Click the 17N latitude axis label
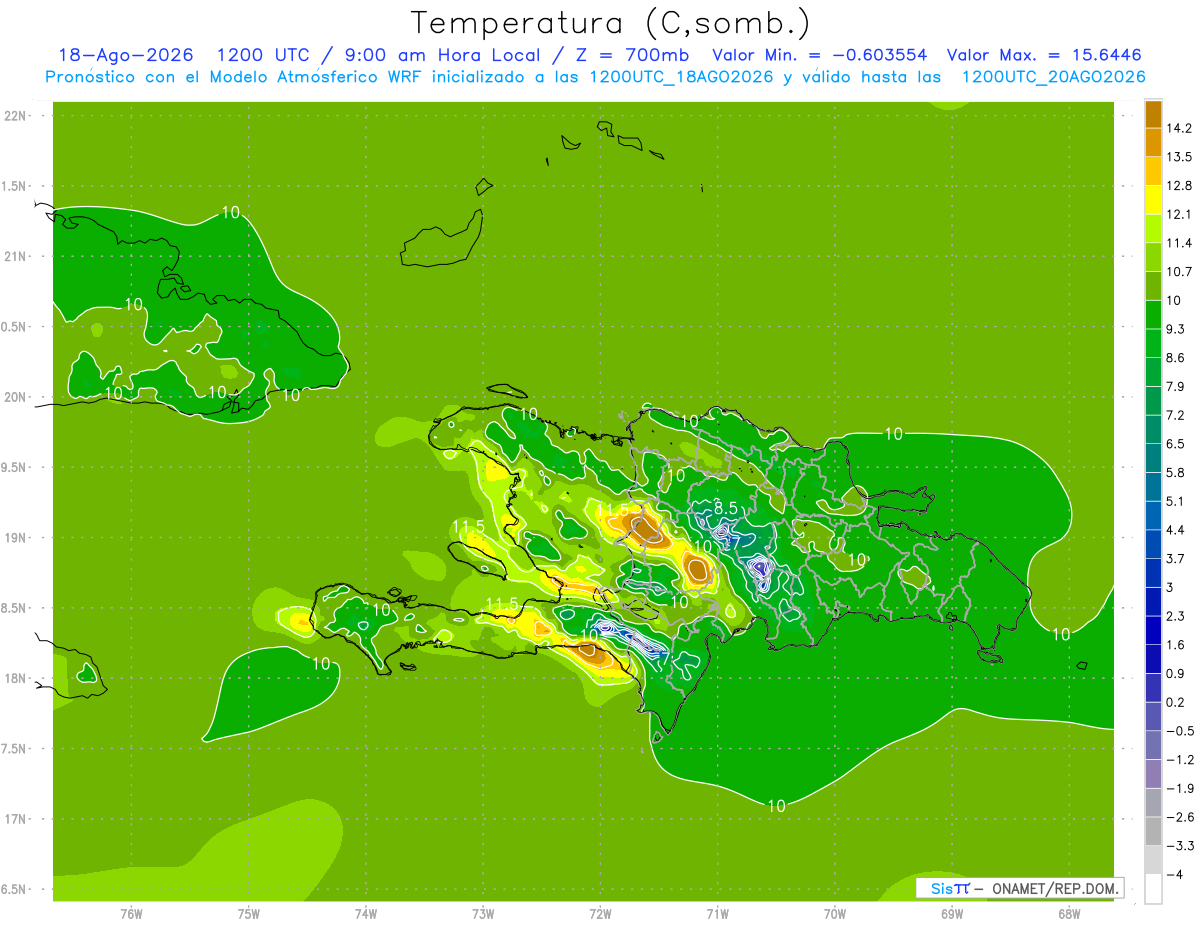Viewport: 1200px width, 927px height. [15, 819]
